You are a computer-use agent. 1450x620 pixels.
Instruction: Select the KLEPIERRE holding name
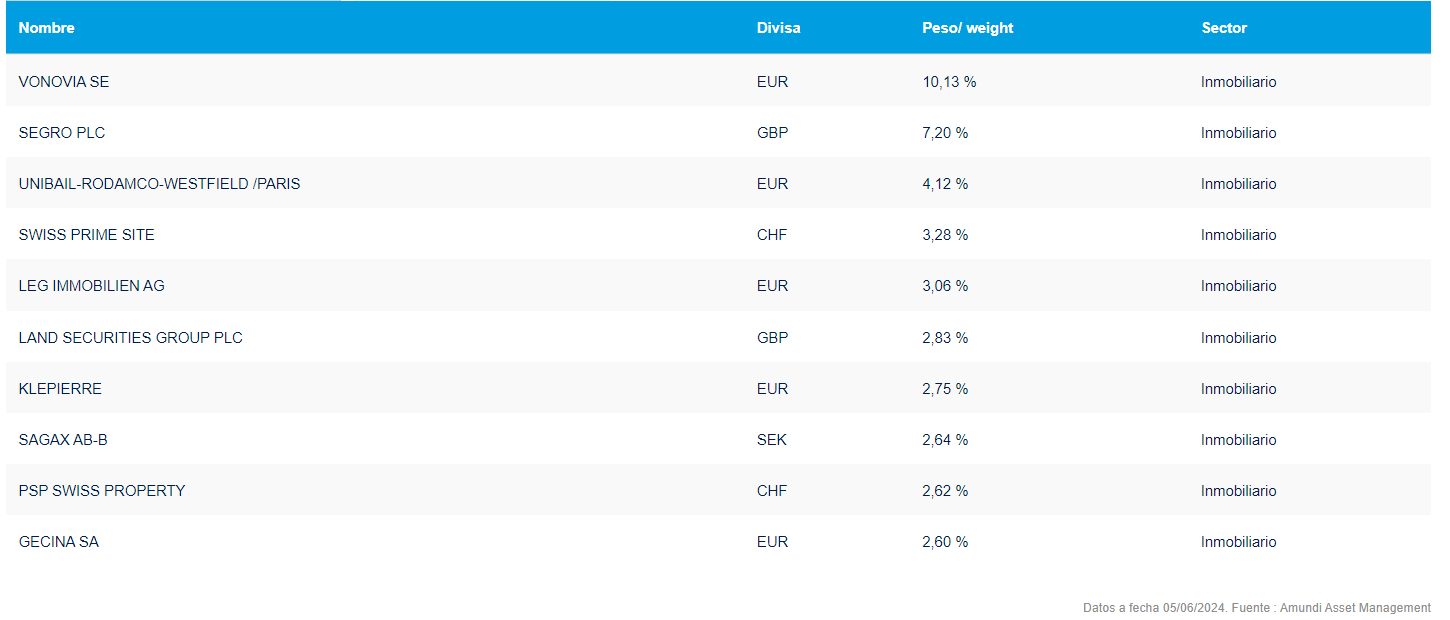60,389
